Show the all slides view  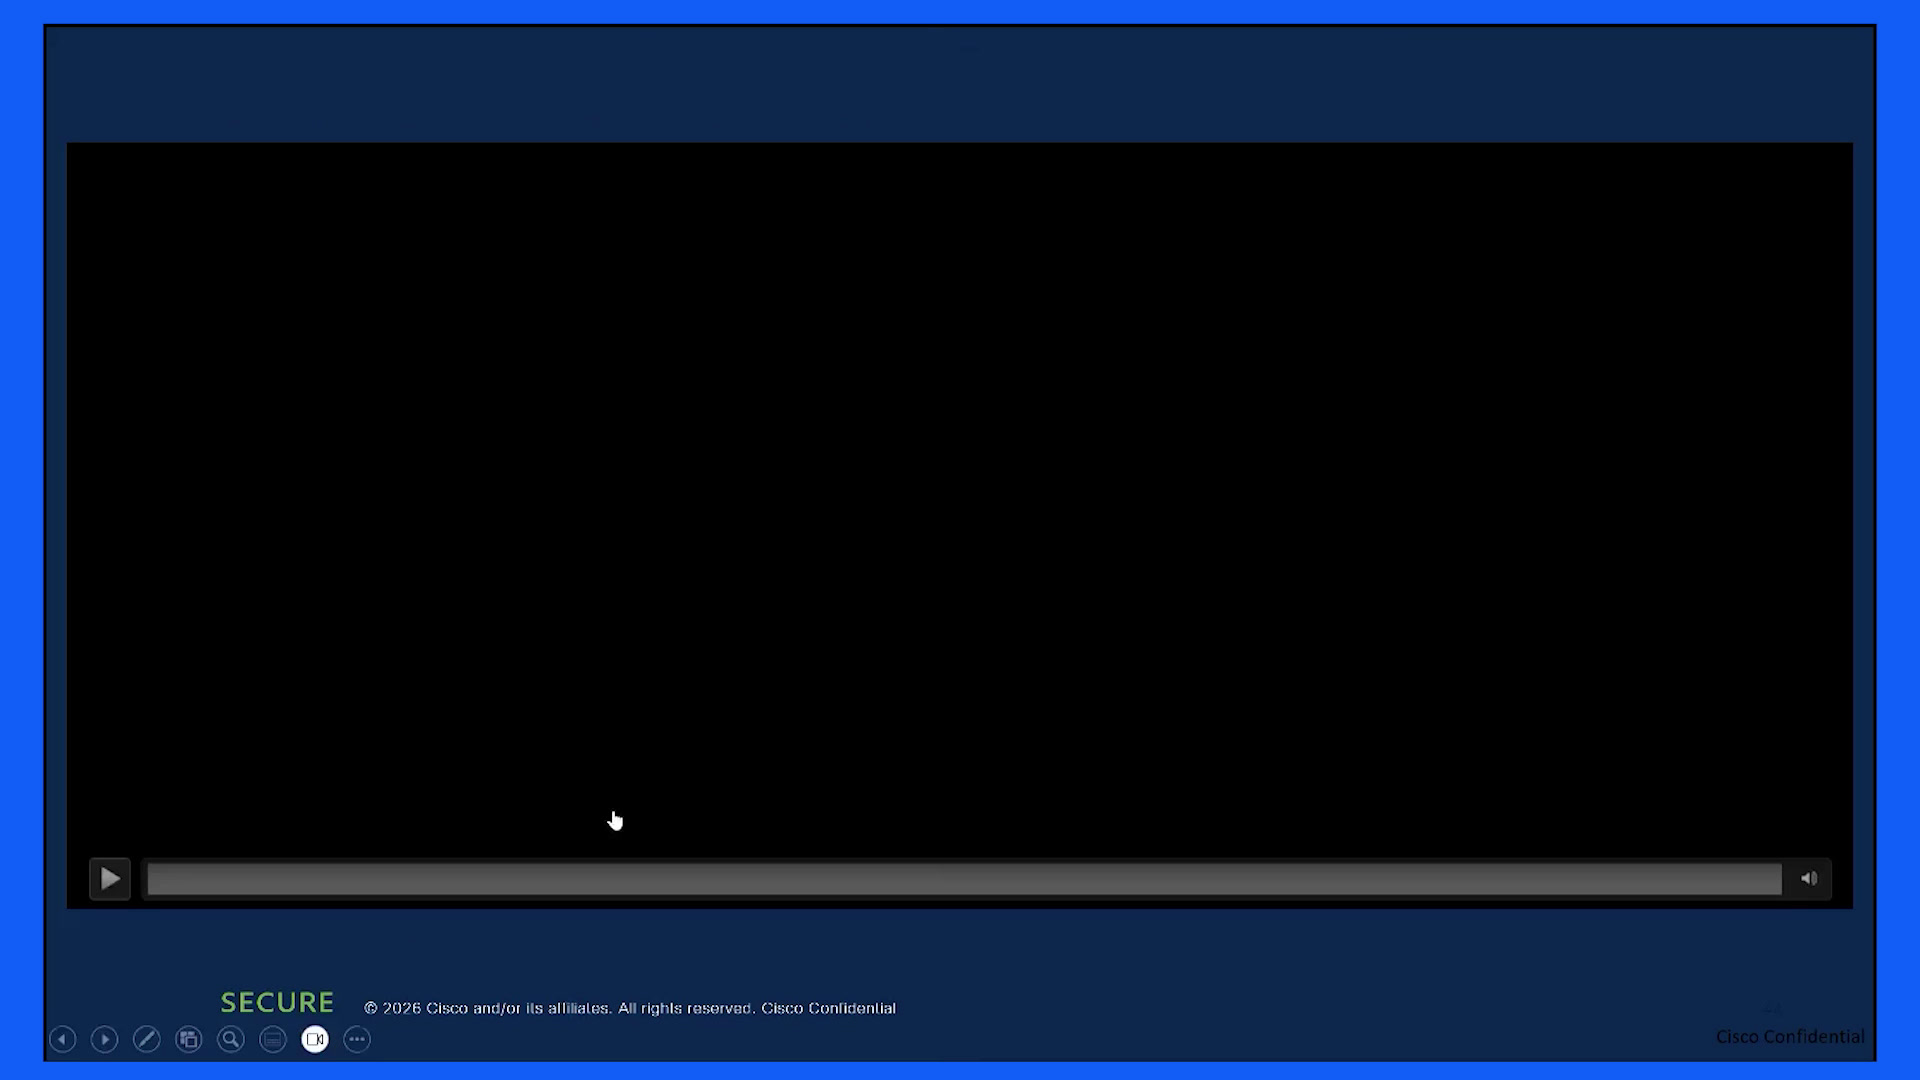(x=189, y=1040)
